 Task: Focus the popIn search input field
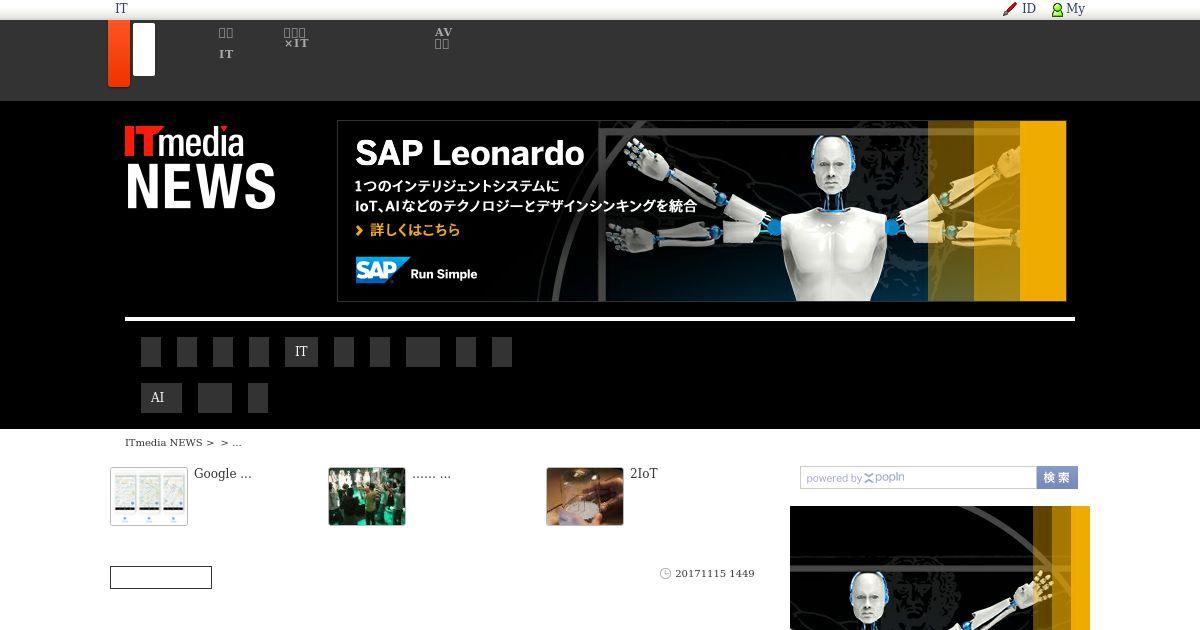(x=918, y=478)
